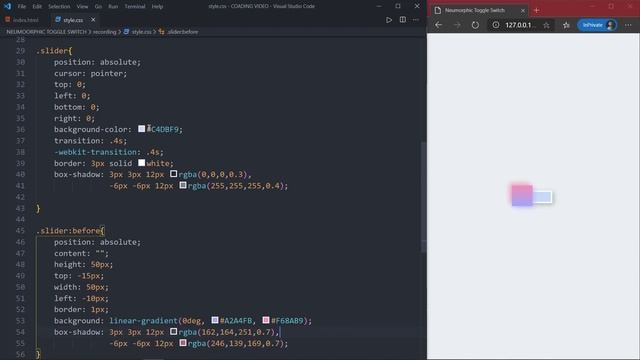This screenshot has height=360, width=640.
Task: Click the site information icon in address bar
Action: 496,25
